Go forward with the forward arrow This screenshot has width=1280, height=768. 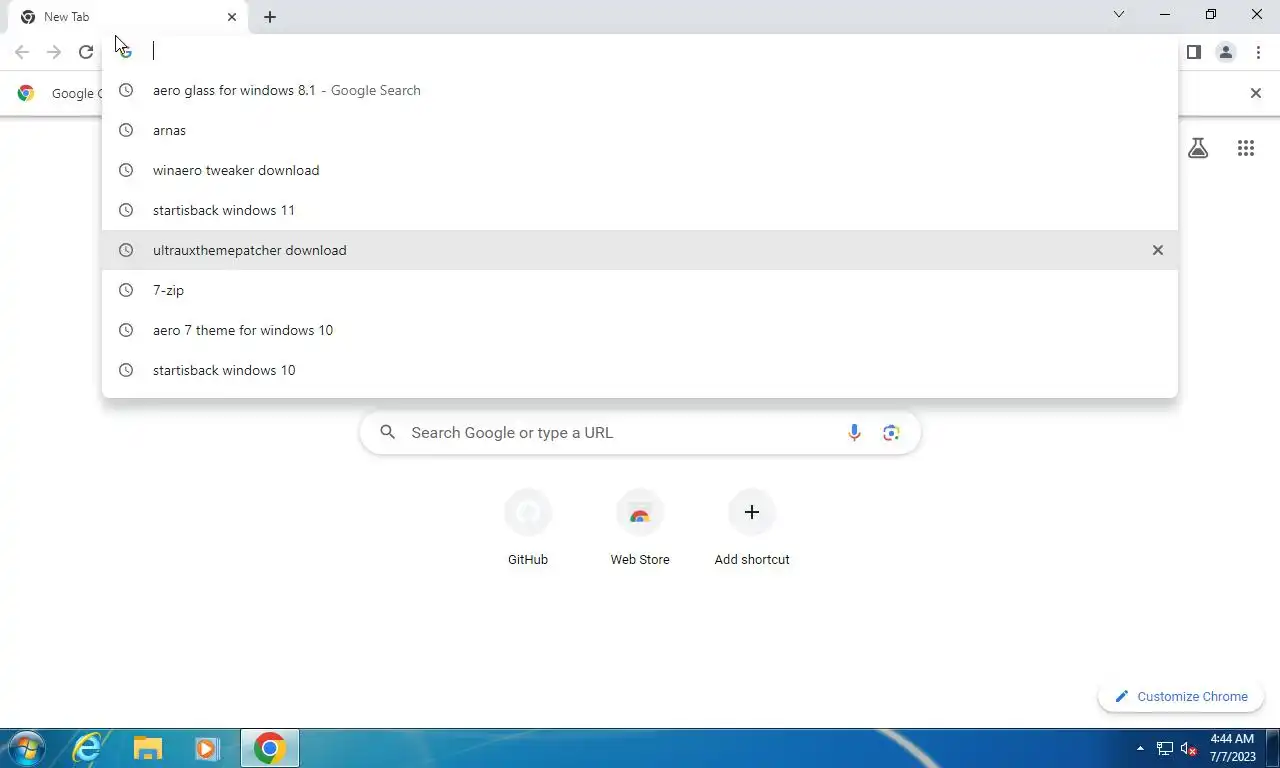click(x=54, y=52)
